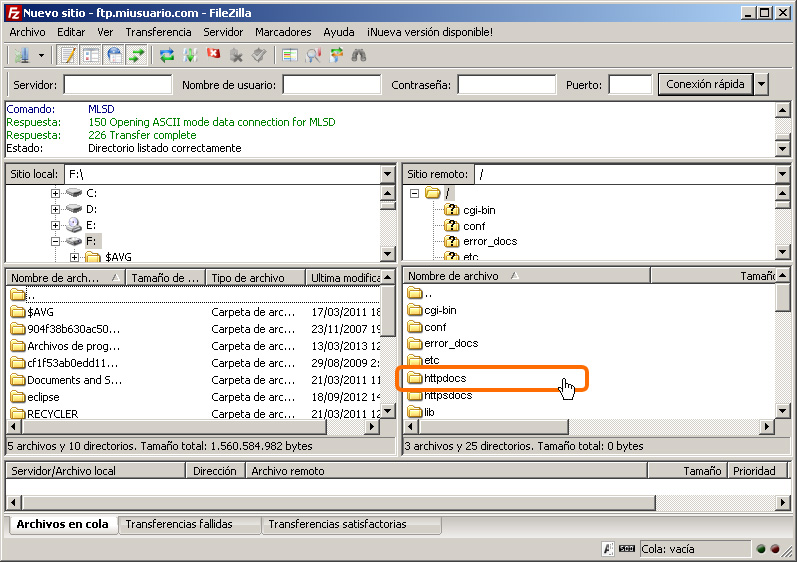Image resolution: width=797 pixels, height=562 pixels.
Task: Click the red activity LED in status bar
Action: click(x=775, y=549)
